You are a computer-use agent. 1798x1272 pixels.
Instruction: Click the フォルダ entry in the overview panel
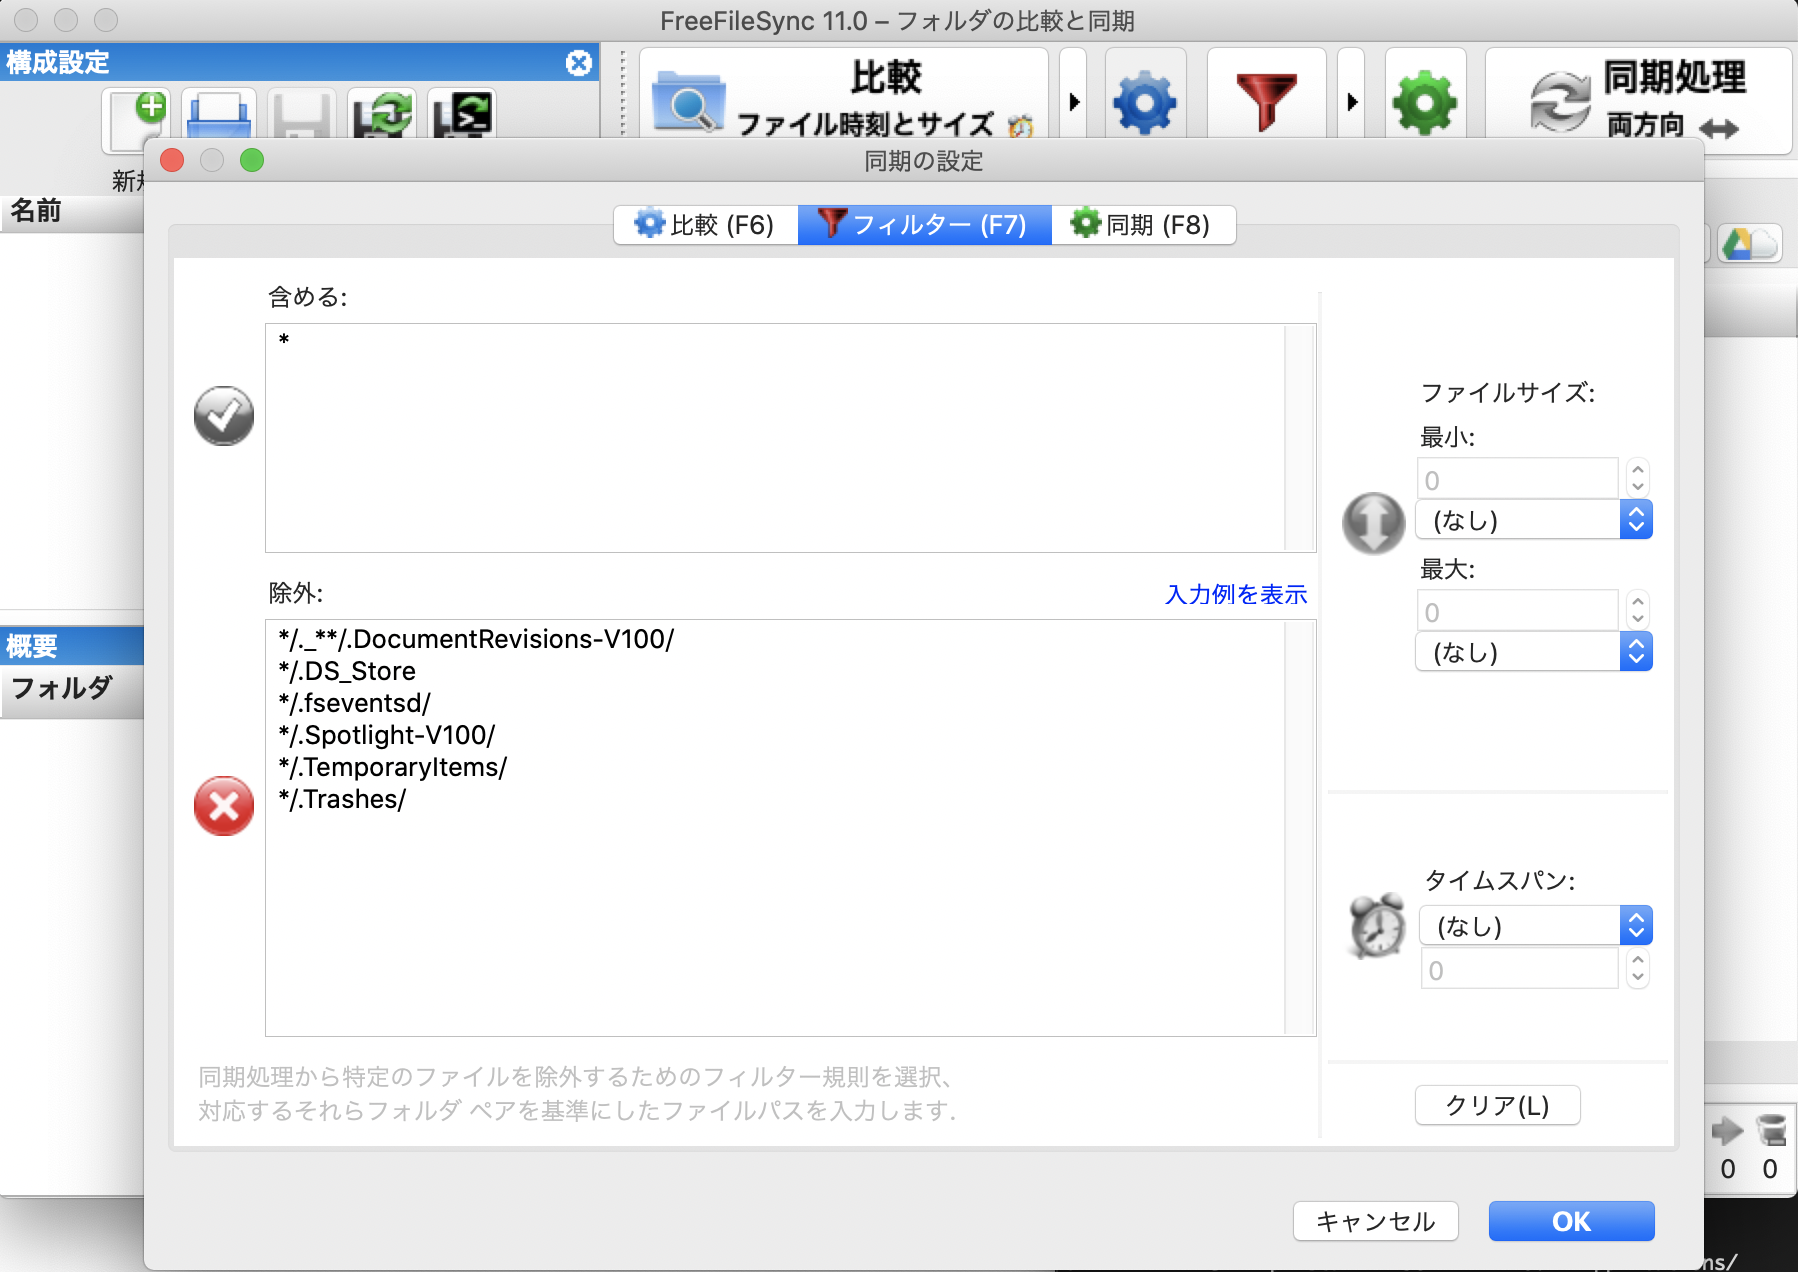point(62,688)
